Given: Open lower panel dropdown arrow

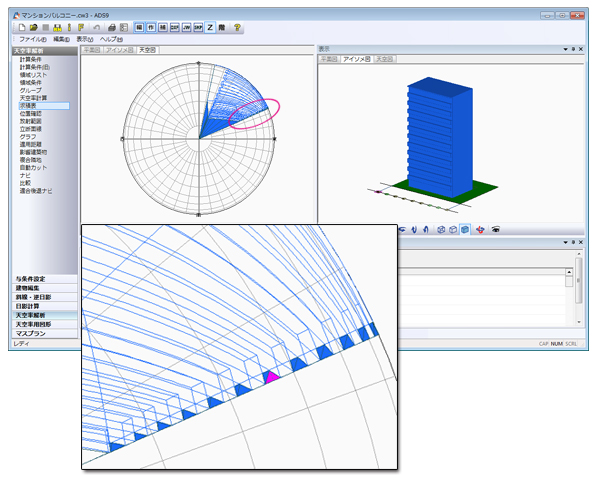Looking at the screenshot, I should tap(566, 242).
